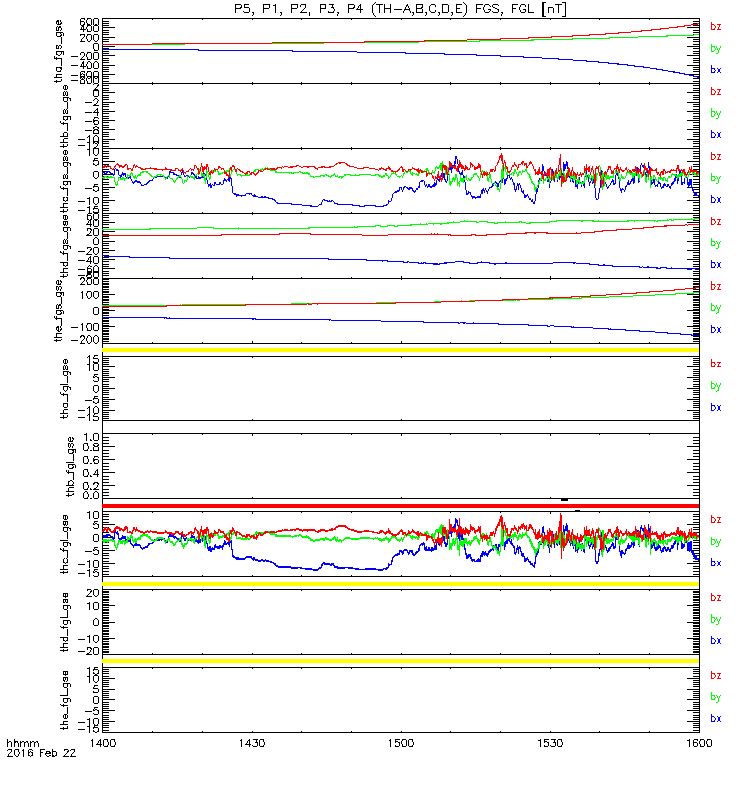Image resolution: width=750 pixels, height=800 pixels.
Task: Click the thb_fgs_gse axis label
Action: tap(65, 116)
